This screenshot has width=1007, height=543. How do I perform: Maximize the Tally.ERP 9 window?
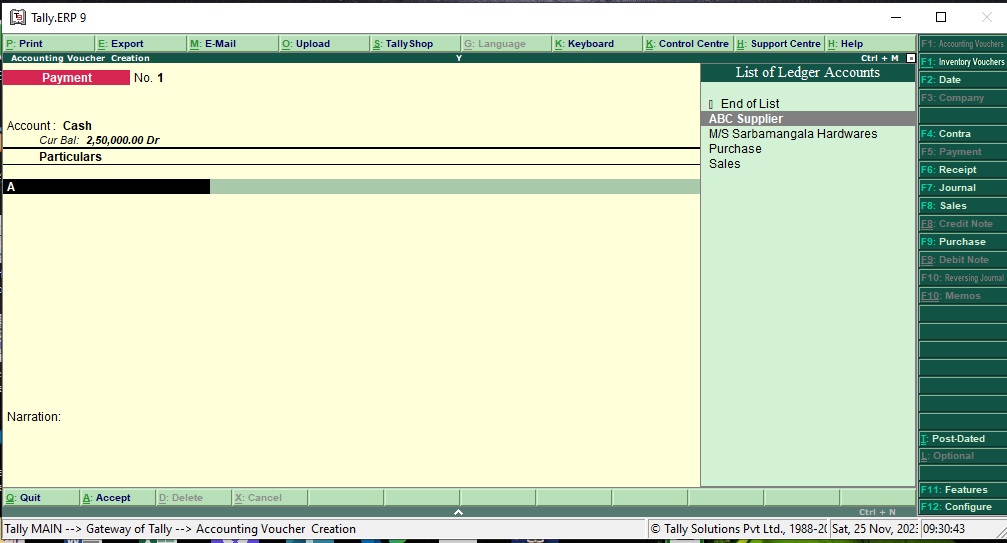tap(941, 17)
